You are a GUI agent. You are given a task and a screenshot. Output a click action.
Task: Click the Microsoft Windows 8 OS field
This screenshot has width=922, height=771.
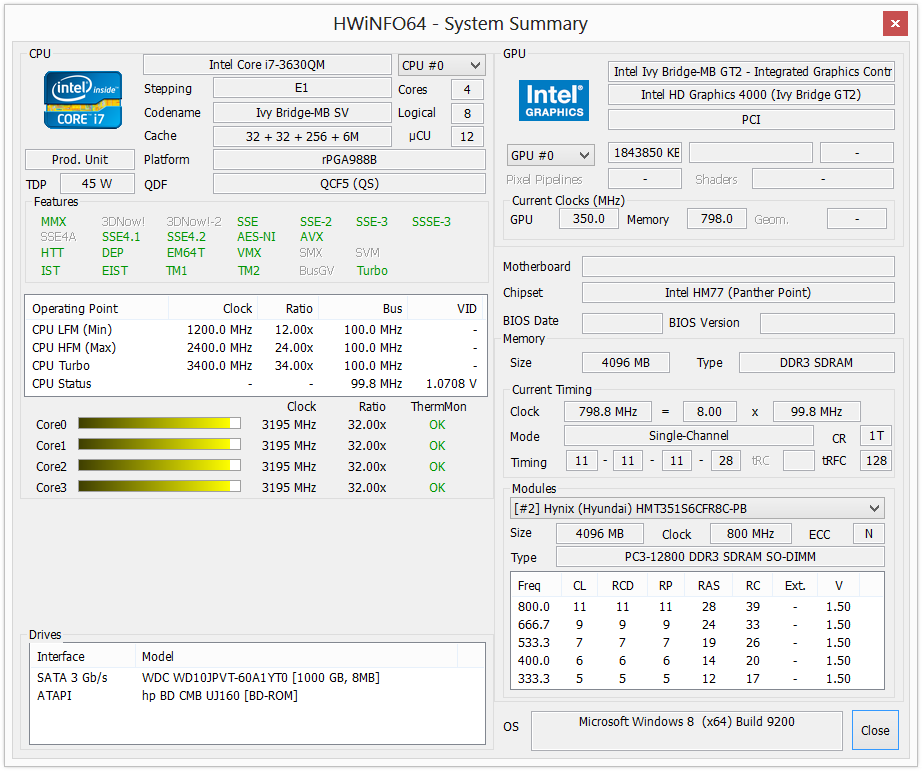[x=686, y=730]
